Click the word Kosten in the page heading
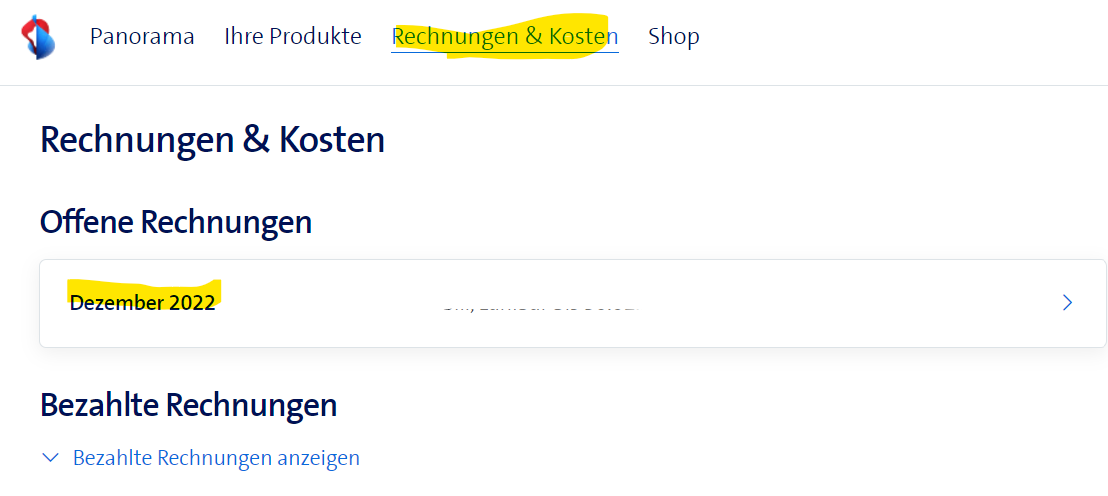Viewport: 1108px width, 496px height. pyautogui.click(x=332, y=140)
